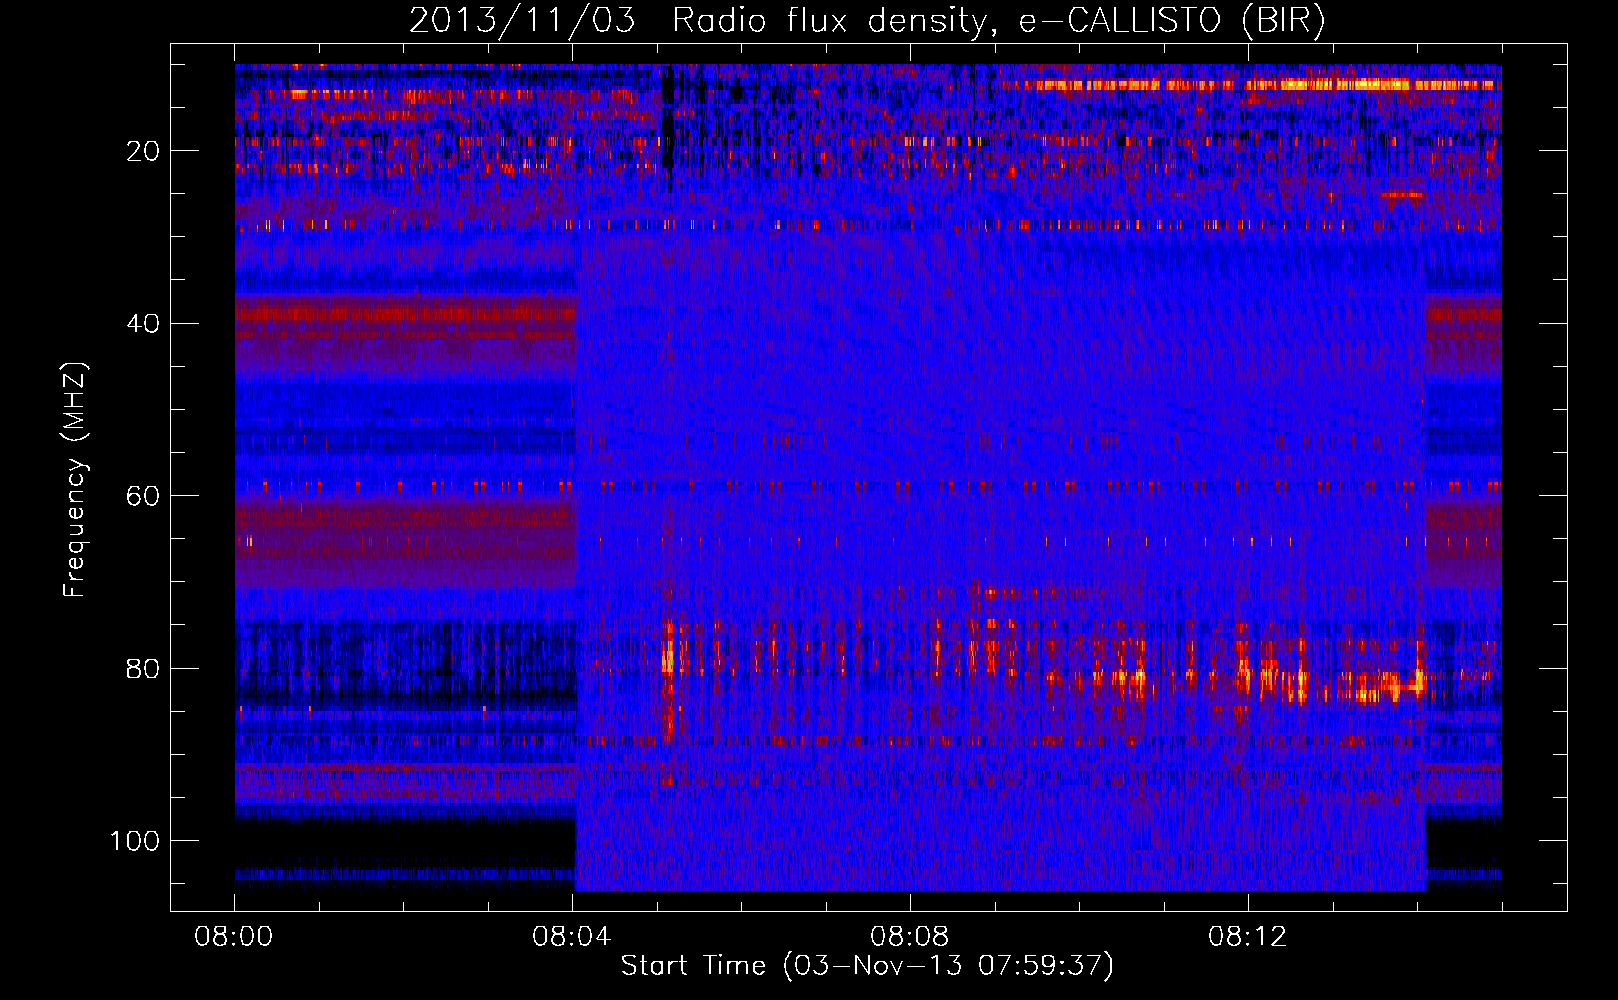This screenshot has width=1618, height=1000.
Task: Click the plot title 'Radio flux density, e-CALLISTO (BIR)'
Action: (998, 21)
